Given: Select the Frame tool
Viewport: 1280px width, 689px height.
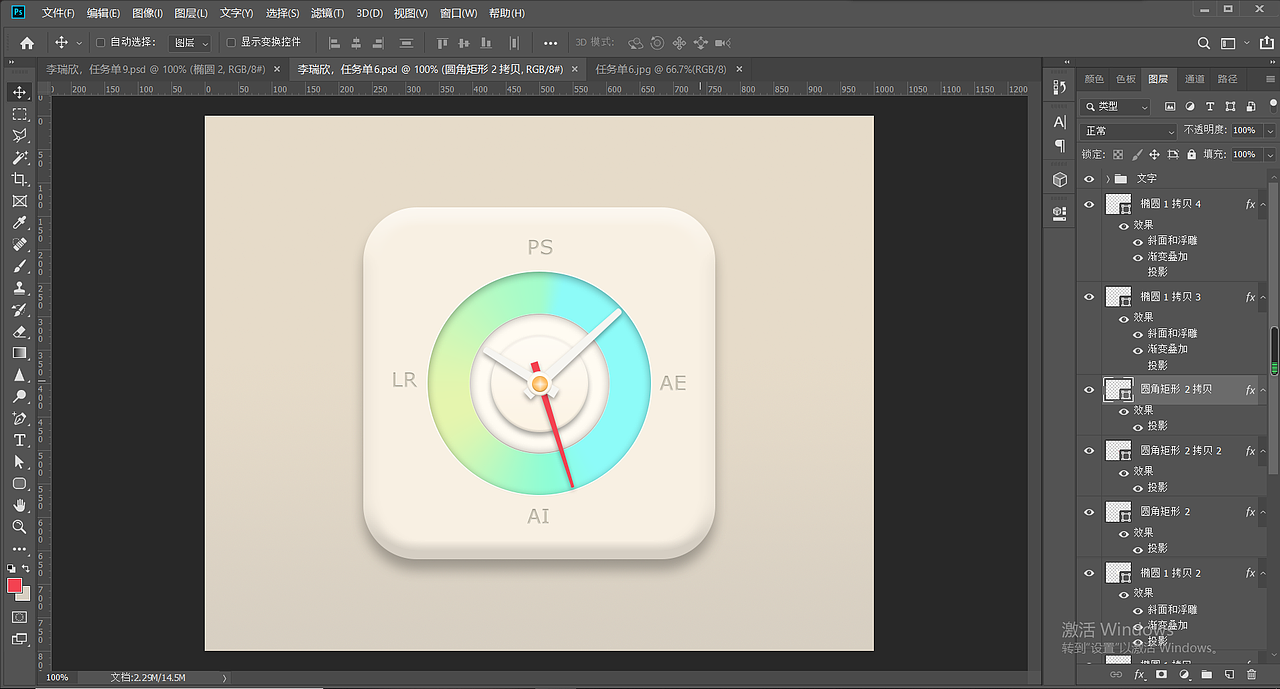Looking at the screenshot, I should coord(19,201).
